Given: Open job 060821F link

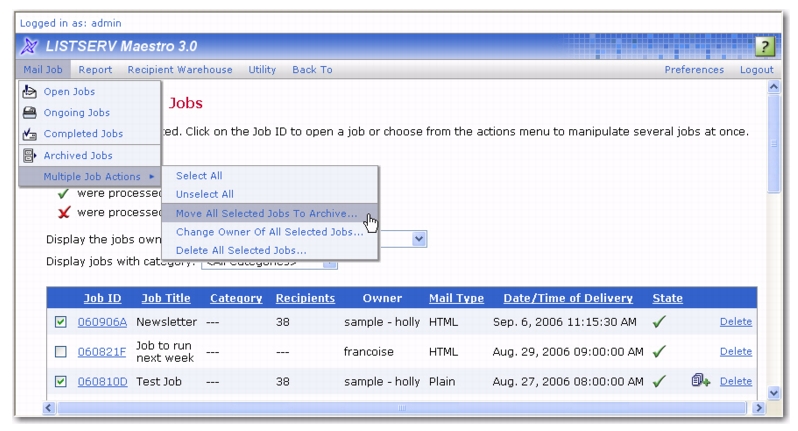Looking at the screenshot, I should (102, 352).
